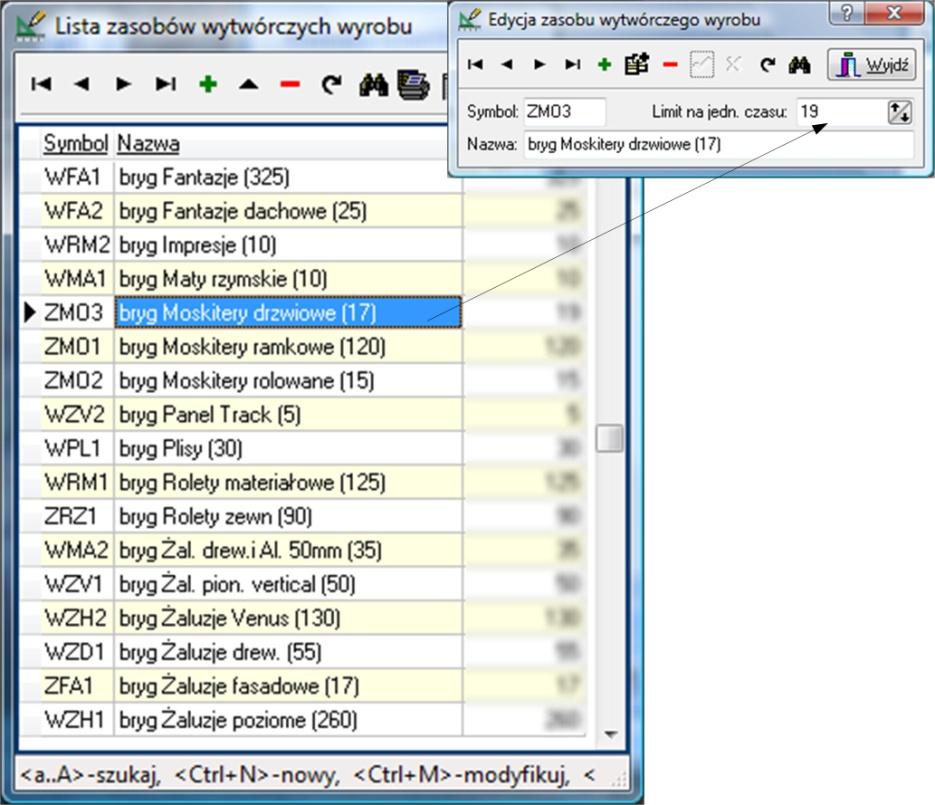935x805 pixels.
Task: Go to first record in list window
Action: tap(41, 84)
